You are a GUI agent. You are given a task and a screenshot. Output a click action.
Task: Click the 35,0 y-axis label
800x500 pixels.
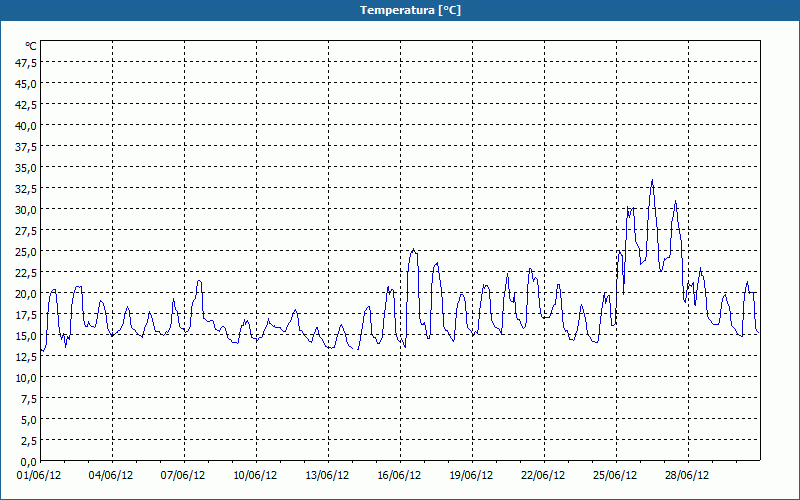pos(26,168)
